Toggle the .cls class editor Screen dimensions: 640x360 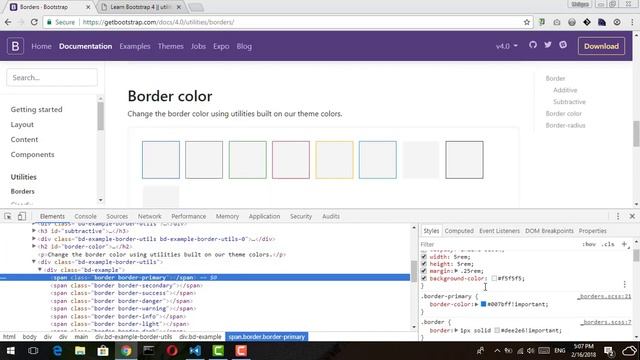pos(608,244)
